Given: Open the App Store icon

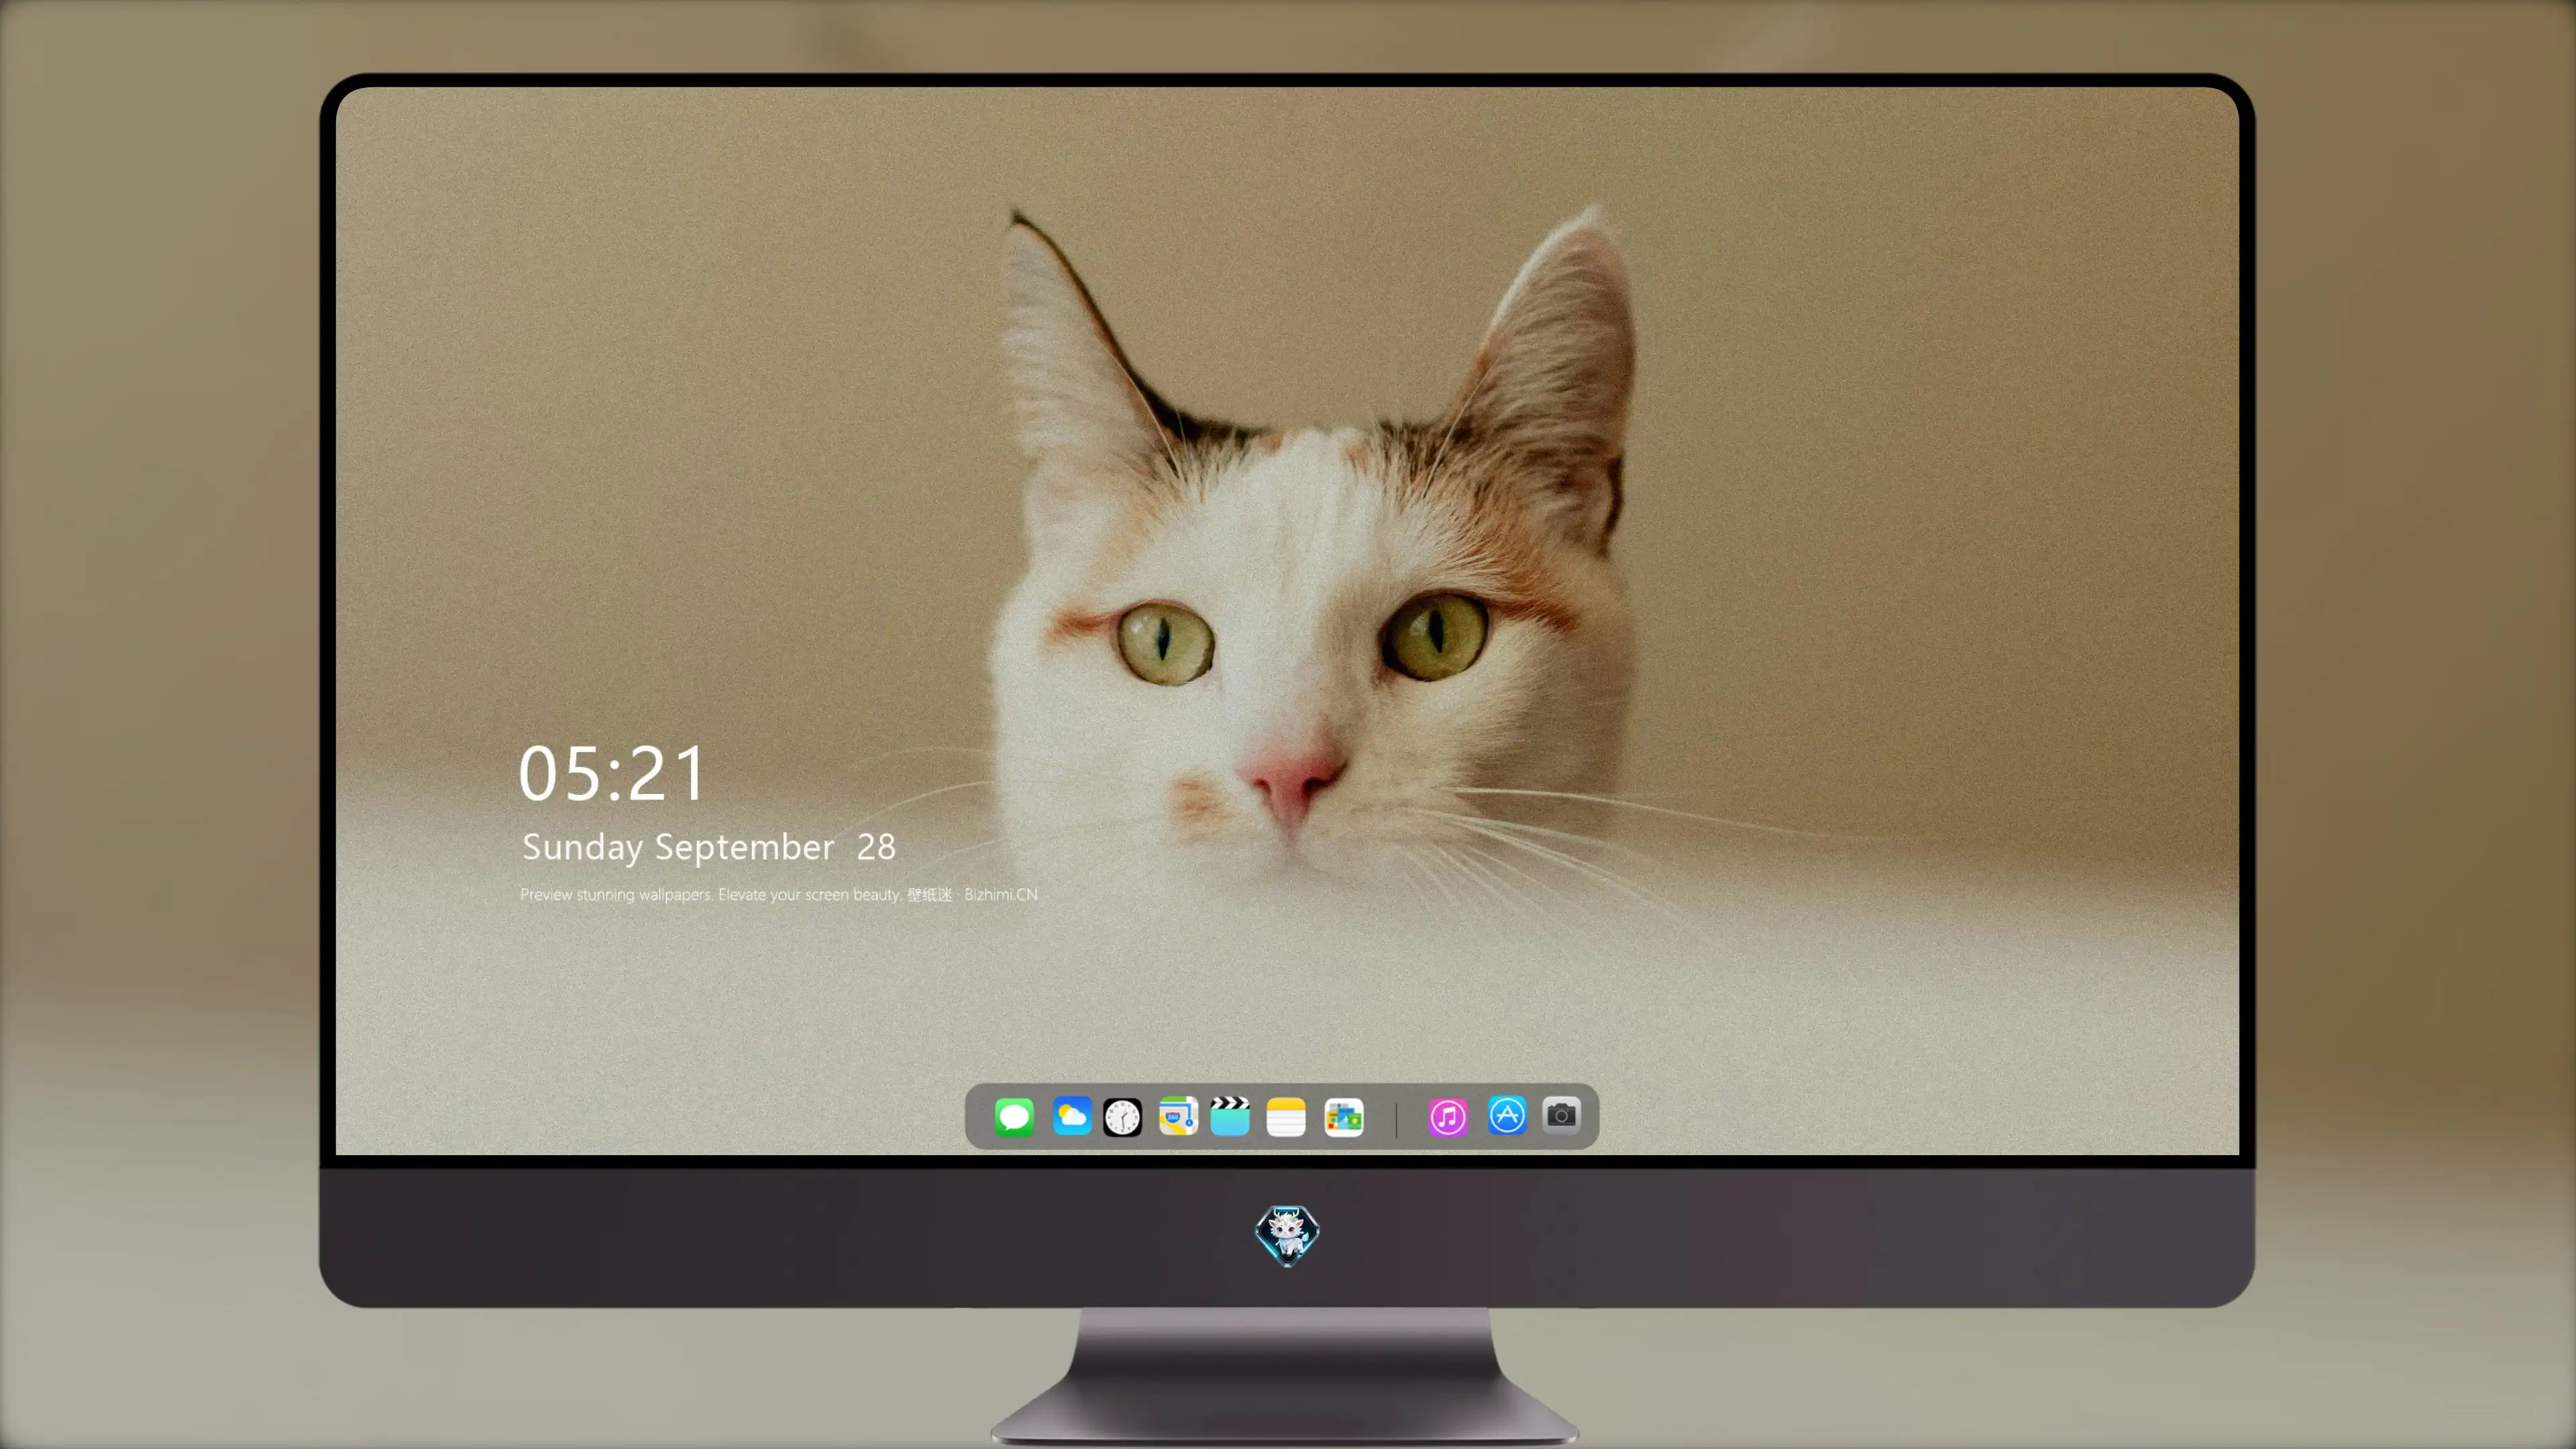Looking at the screenshot, I should point(1507,1115).
